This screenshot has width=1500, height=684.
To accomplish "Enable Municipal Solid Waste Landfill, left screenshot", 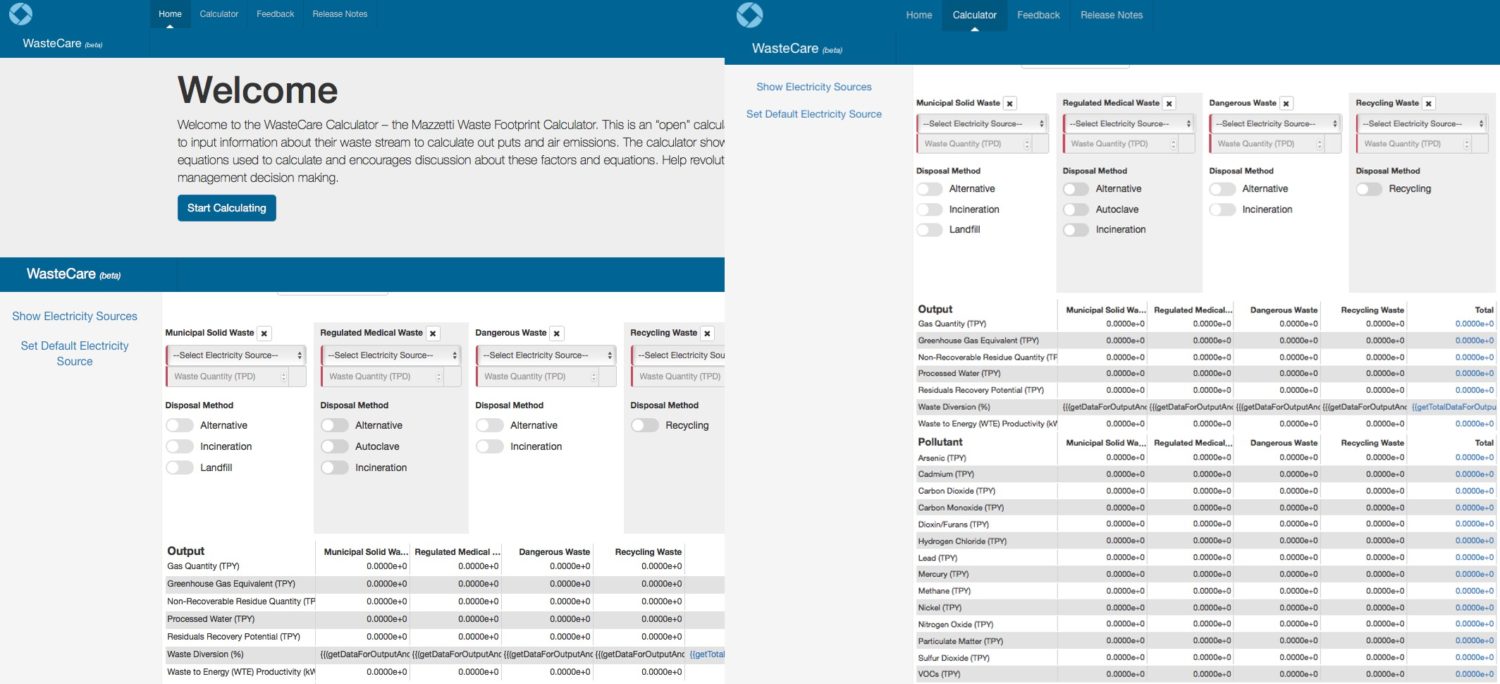I will pos(179,467).
